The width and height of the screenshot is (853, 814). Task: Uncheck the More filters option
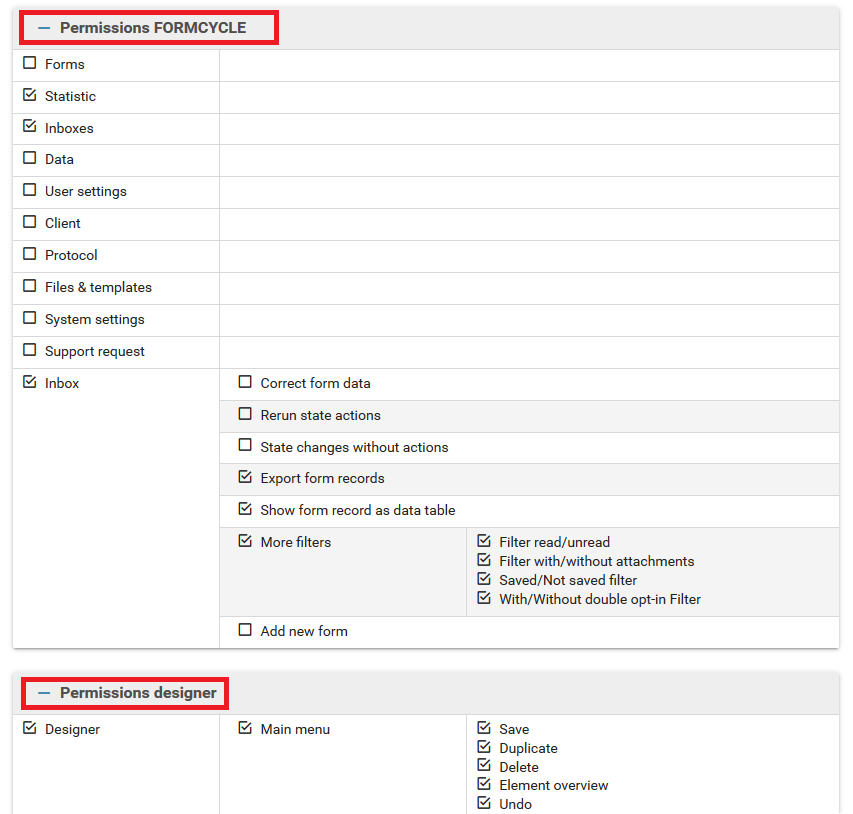point(245,542)
